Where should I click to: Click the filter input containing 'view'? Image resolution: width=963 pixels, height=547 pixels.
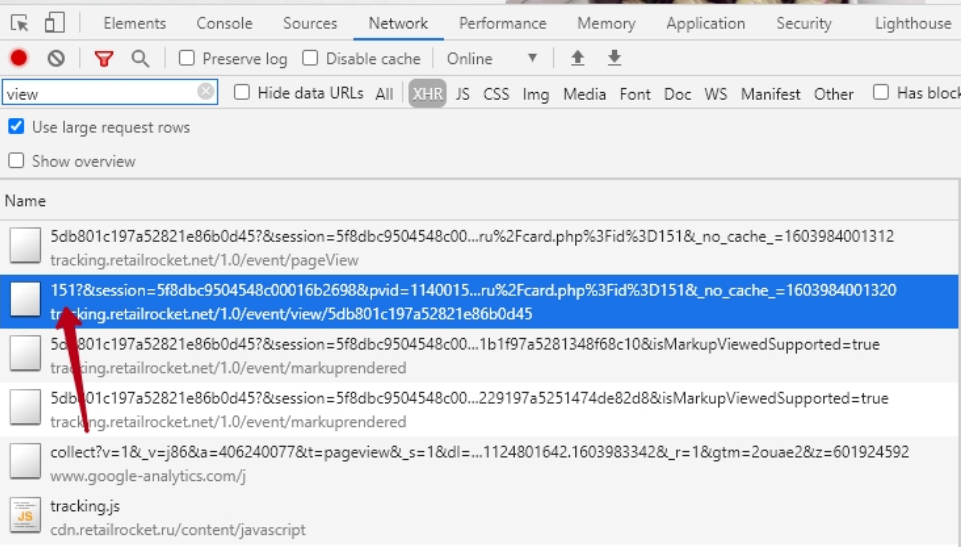(x=98, y=94)
